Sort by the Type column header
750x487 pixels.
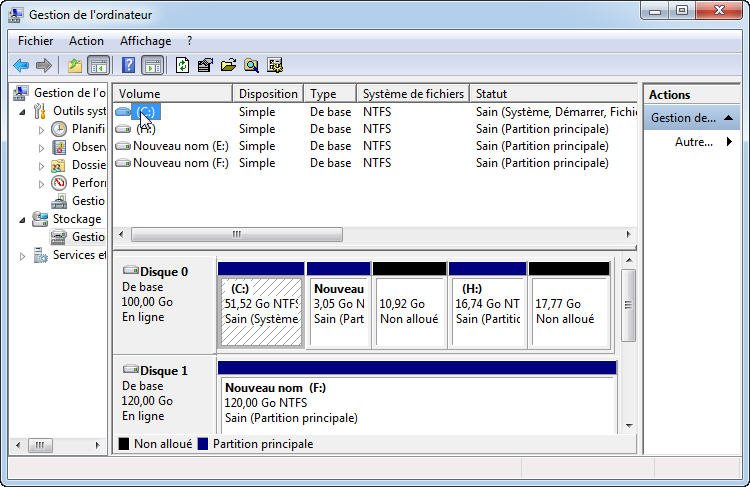click(x=331, y=94)
